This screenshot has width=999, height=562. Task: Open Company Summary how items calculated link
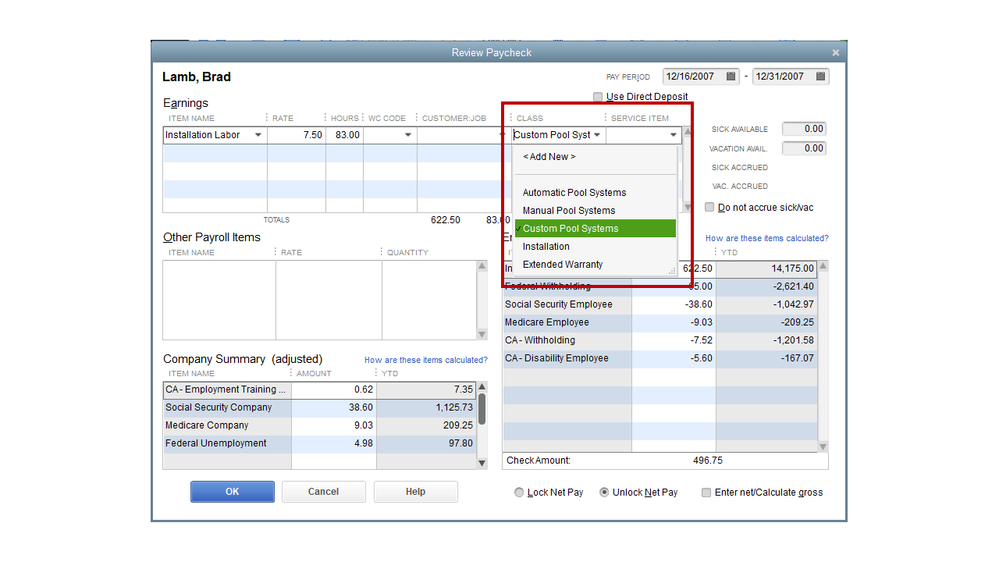point(426,360)
